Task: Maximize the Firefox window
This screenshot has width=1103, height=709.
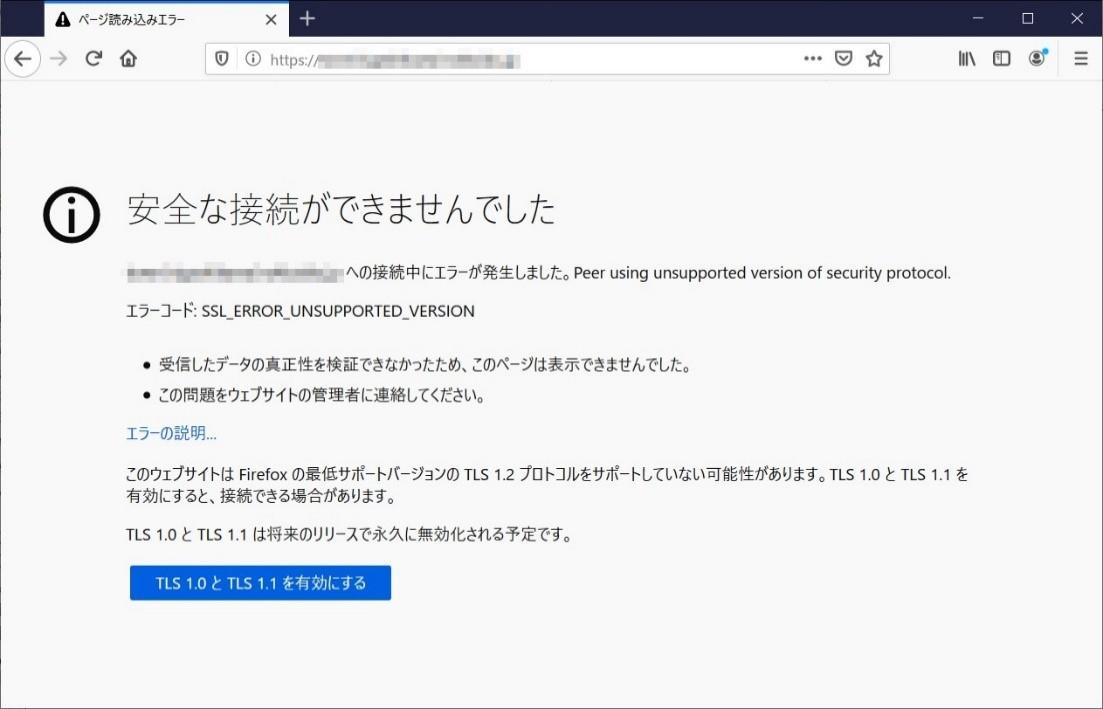Action: [1027, 18]
